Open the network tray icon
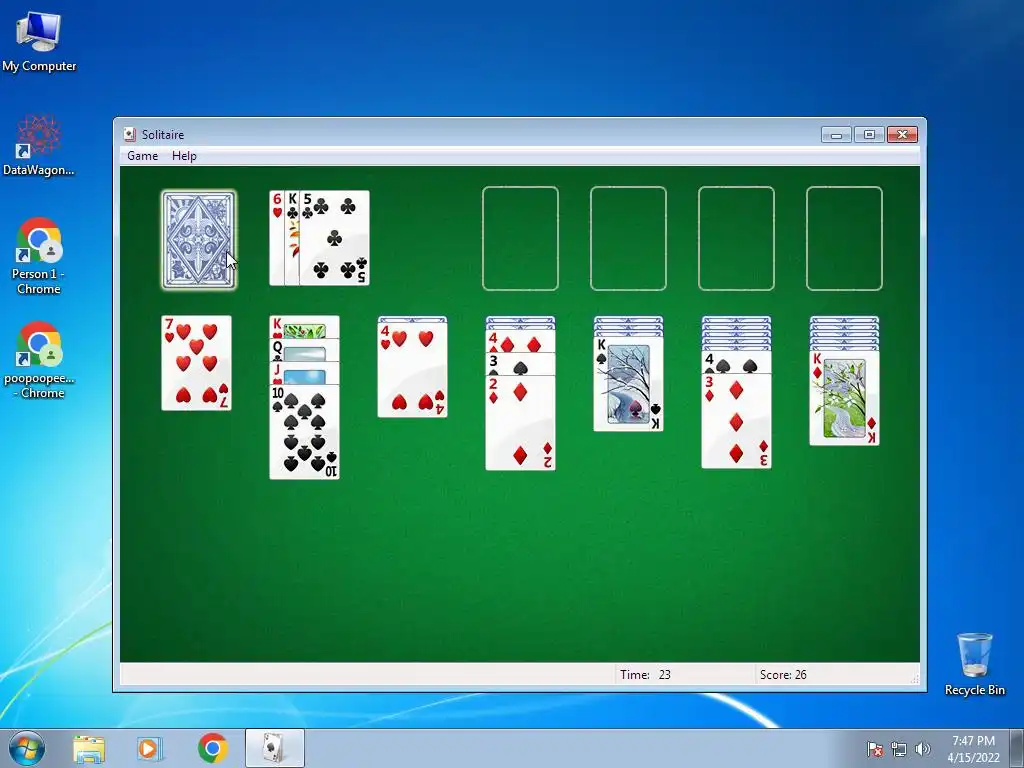The width and height of the screenshot is (1024, 768). (899, 749)
